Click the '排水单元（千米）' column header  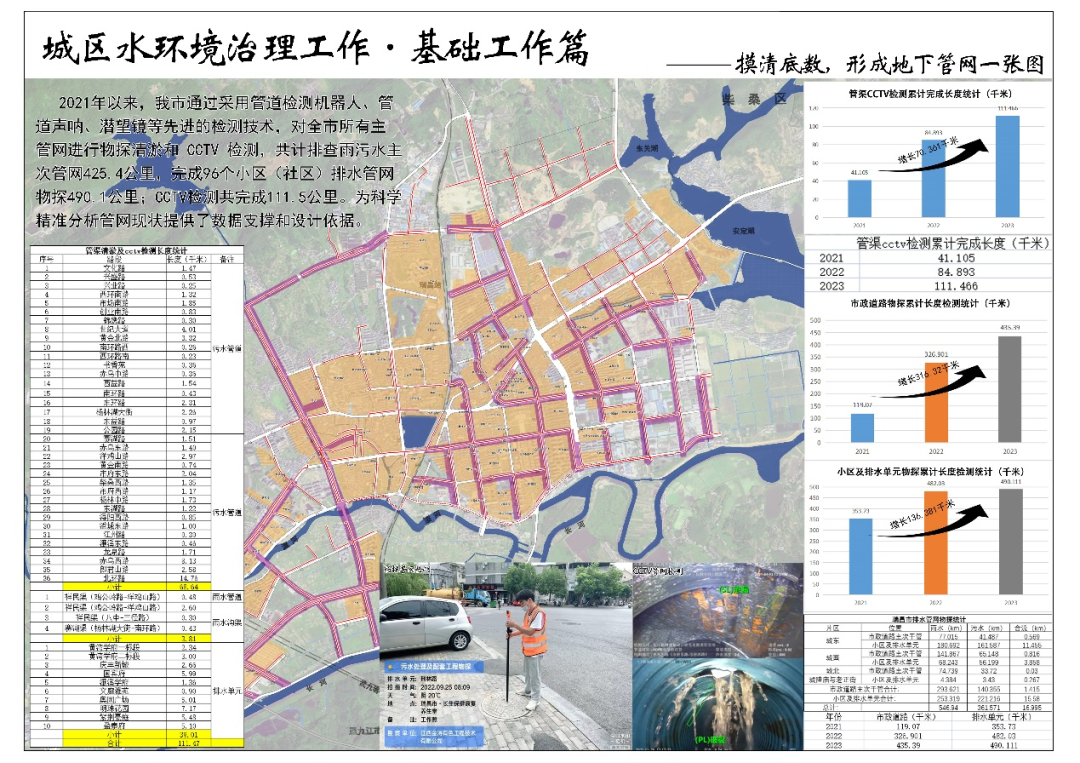pos(1002,717)
